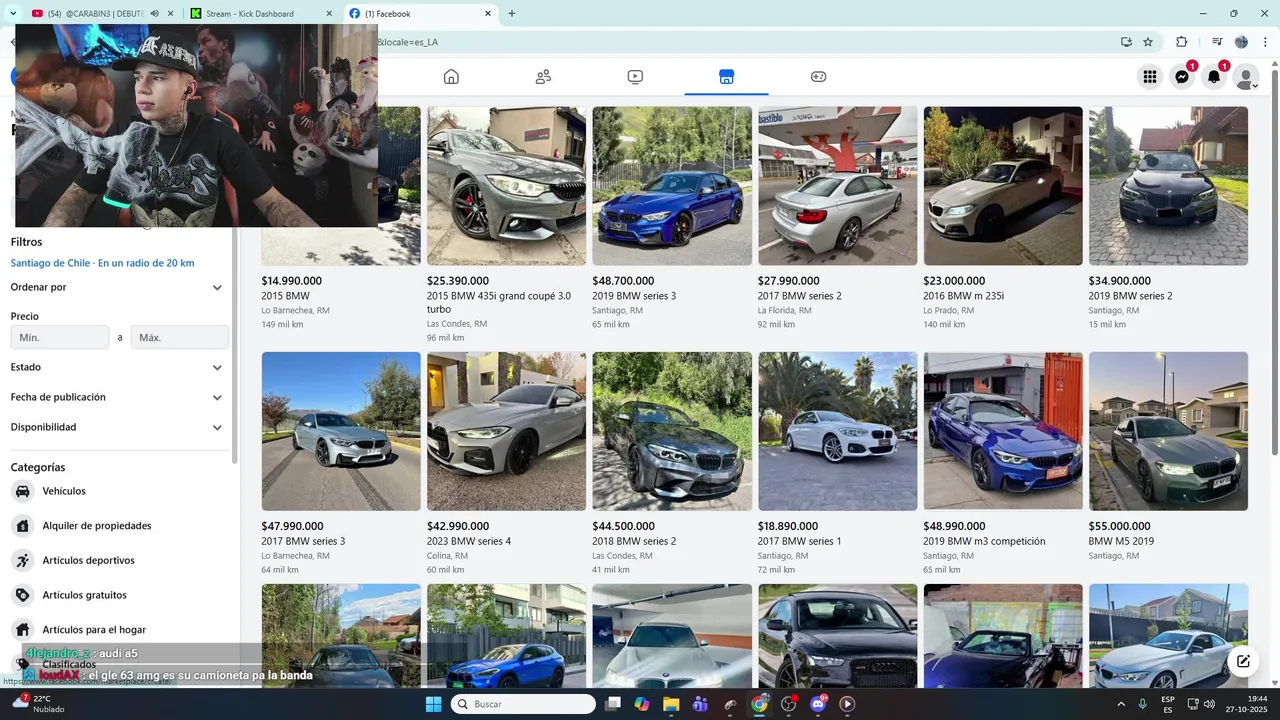The image size is (1280, 720).
Task: Open the Facebook menu grid icon
Action: pos(1150,77)
